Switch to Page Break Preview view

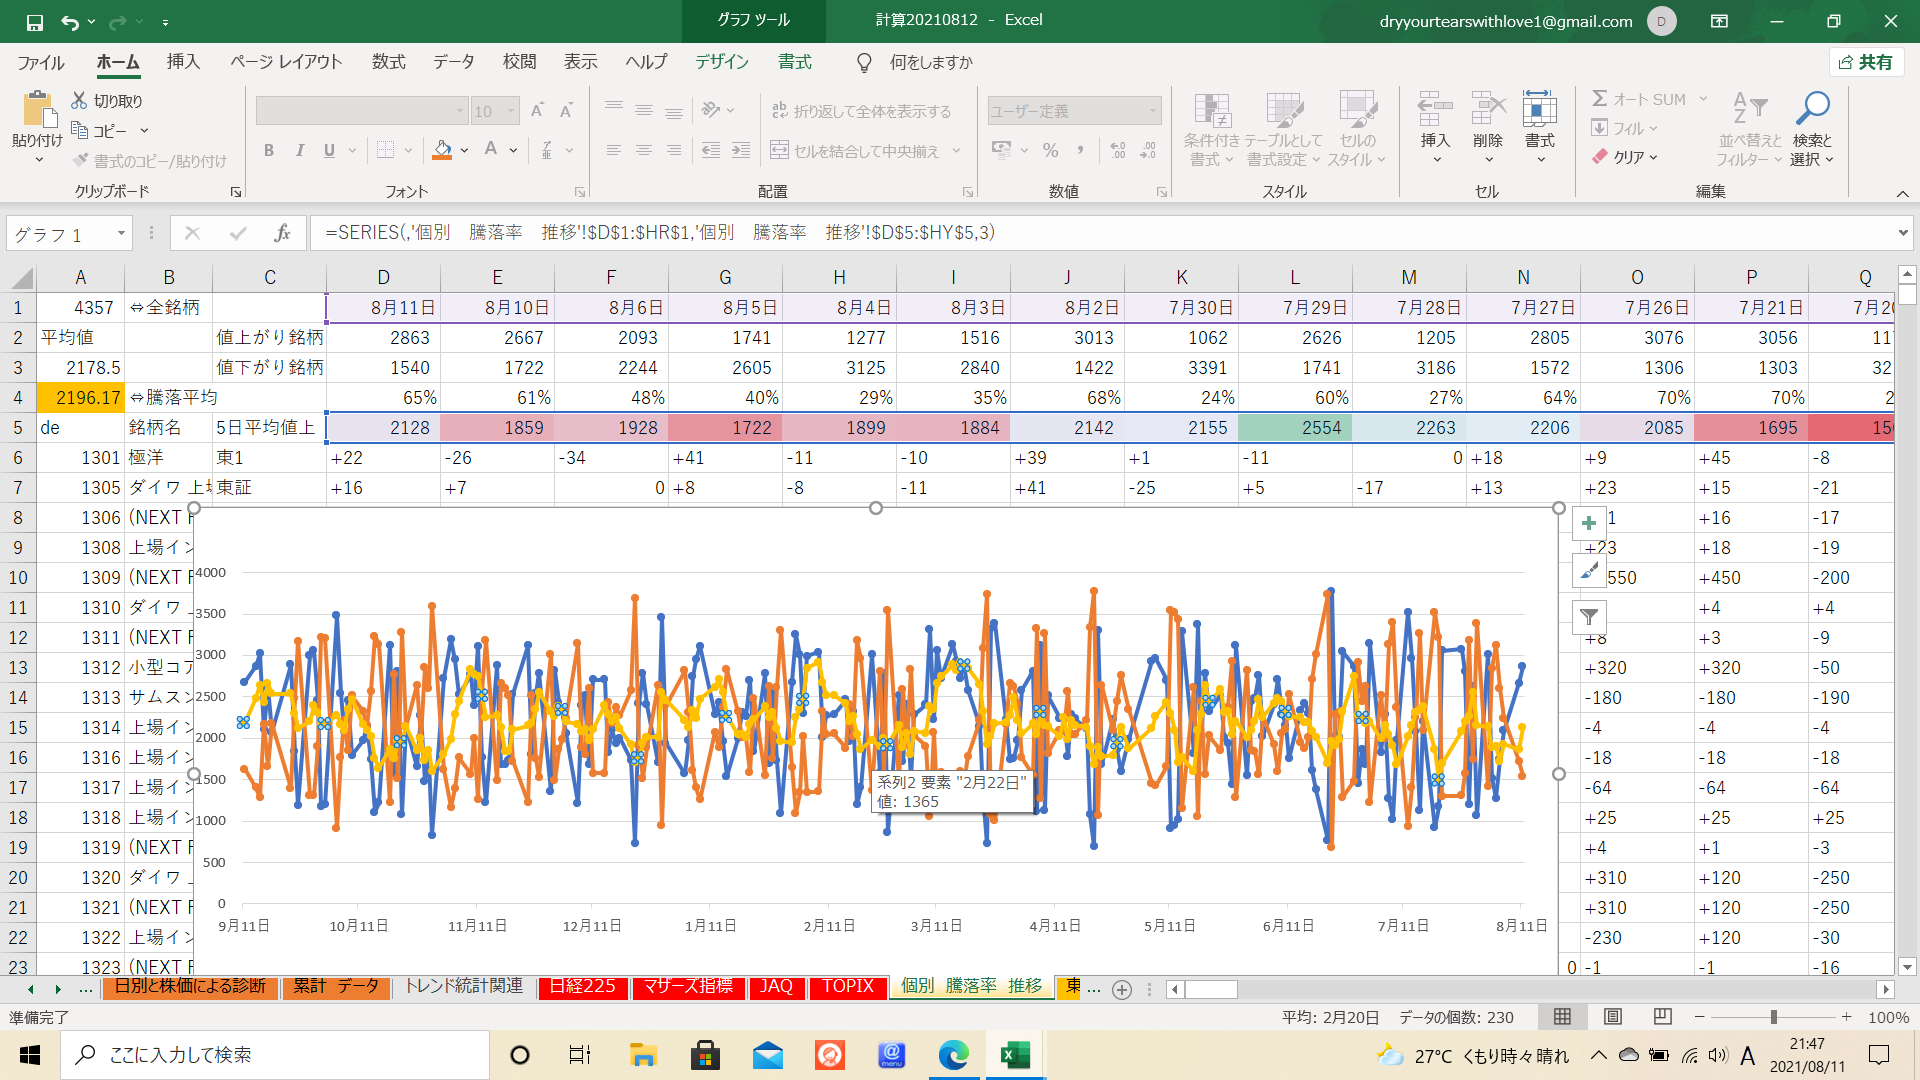pos(1663,1017)
